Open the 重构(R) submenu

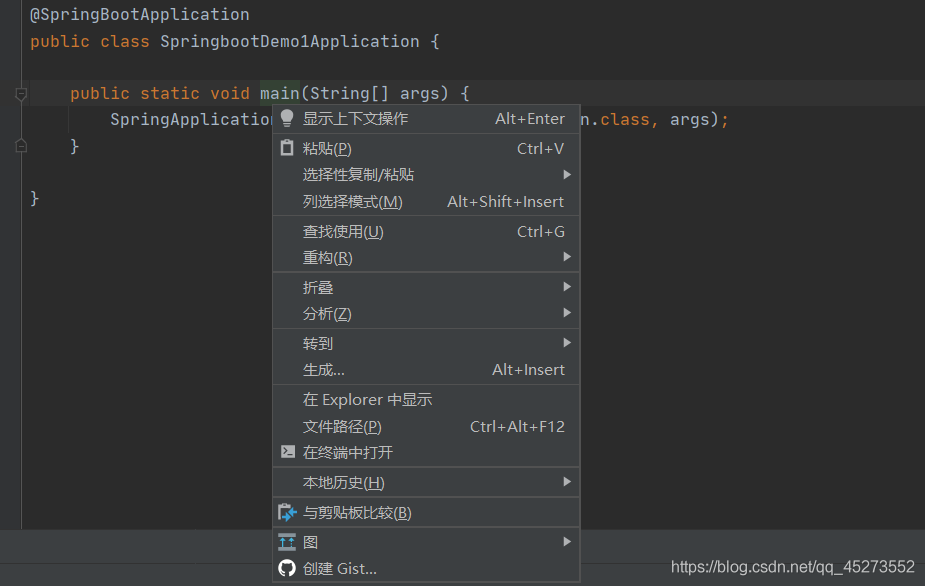click(x=426, y=257)
